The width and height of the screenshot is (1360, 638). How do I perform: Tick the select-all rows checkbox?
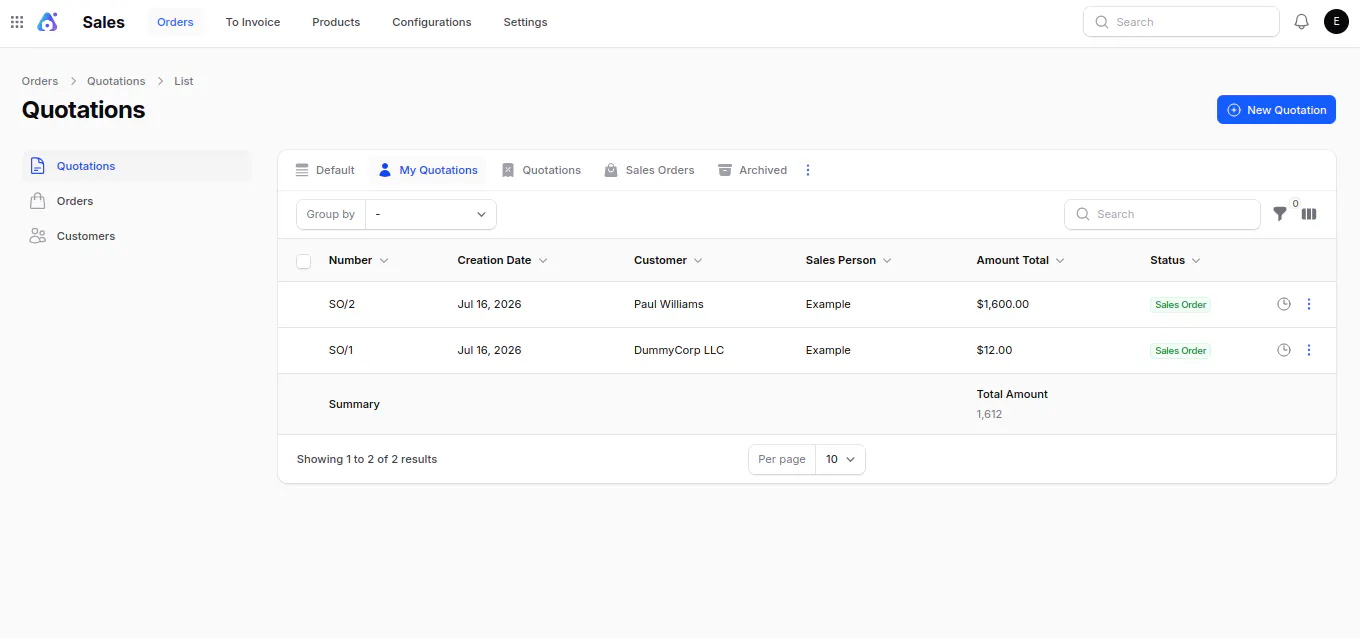304,261
